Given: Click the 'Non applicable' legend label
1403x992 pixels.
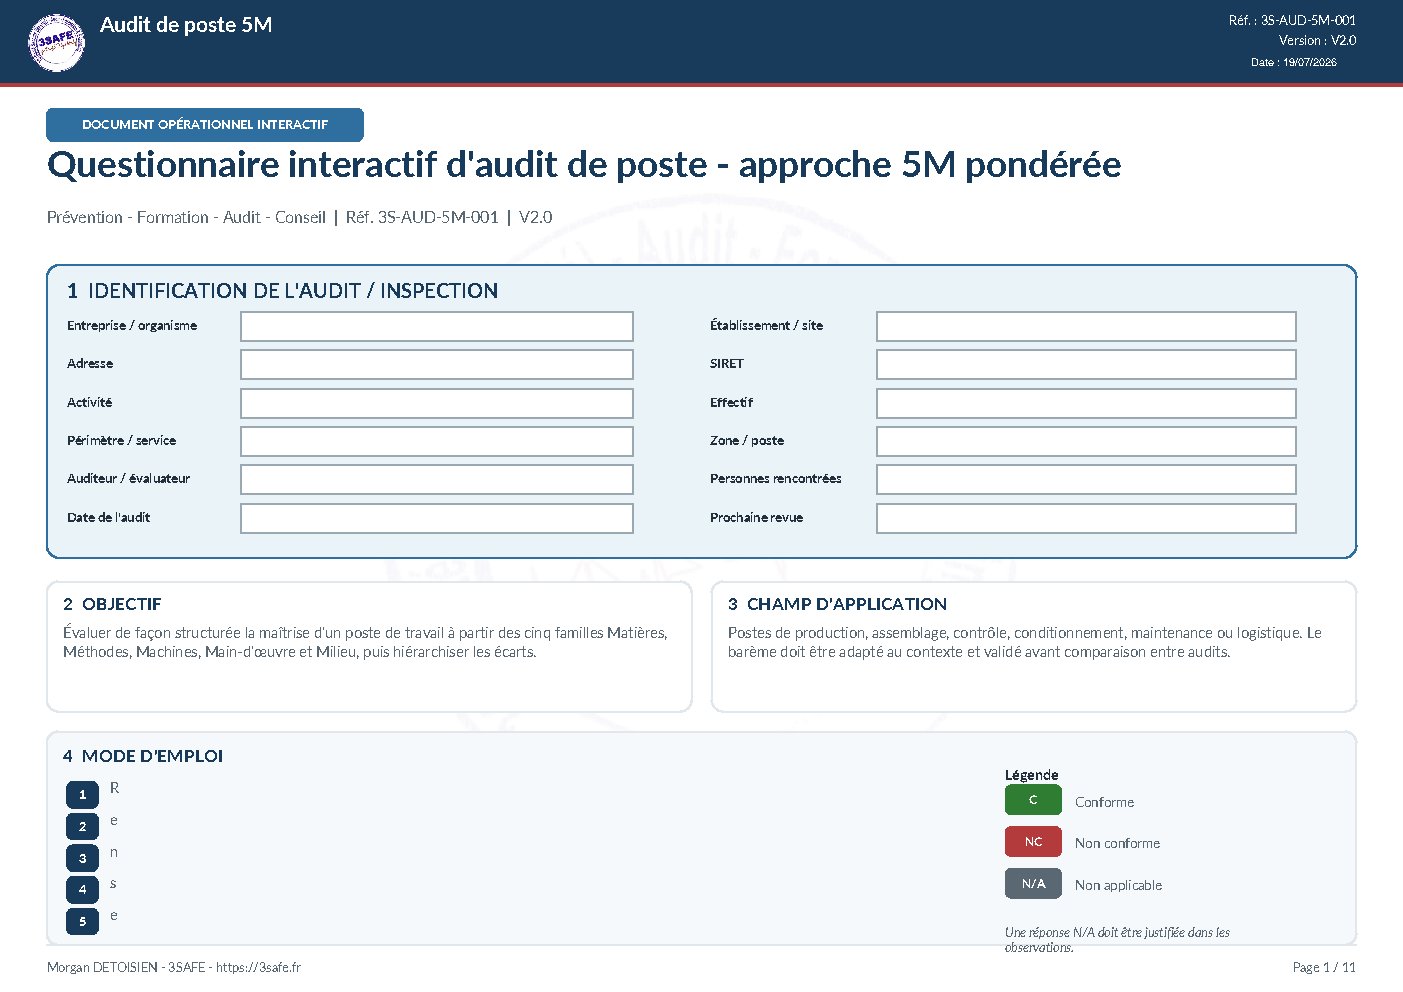Looking at the screenshot, I should click(x=1118, y=885).
